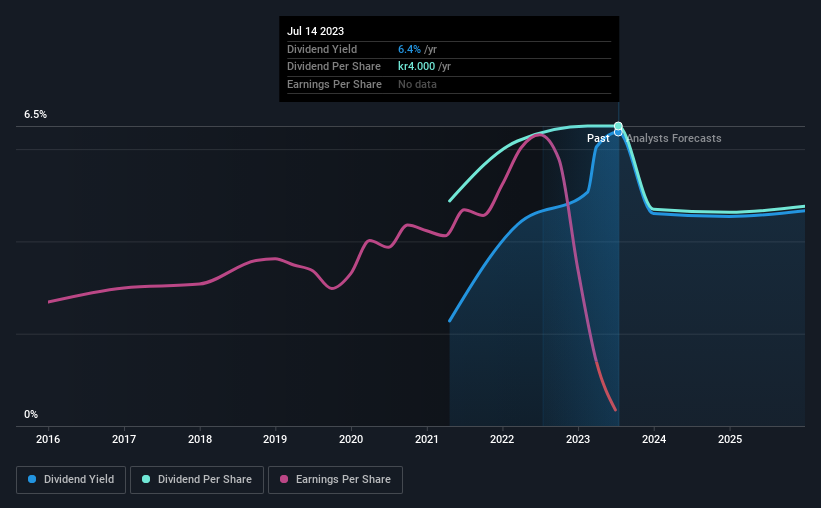Image resolution: width=821 pixels, height=508 pixels.
Task: Click the 'Dividend Yield' row label in tooltip
Action: tap(322, 49)
